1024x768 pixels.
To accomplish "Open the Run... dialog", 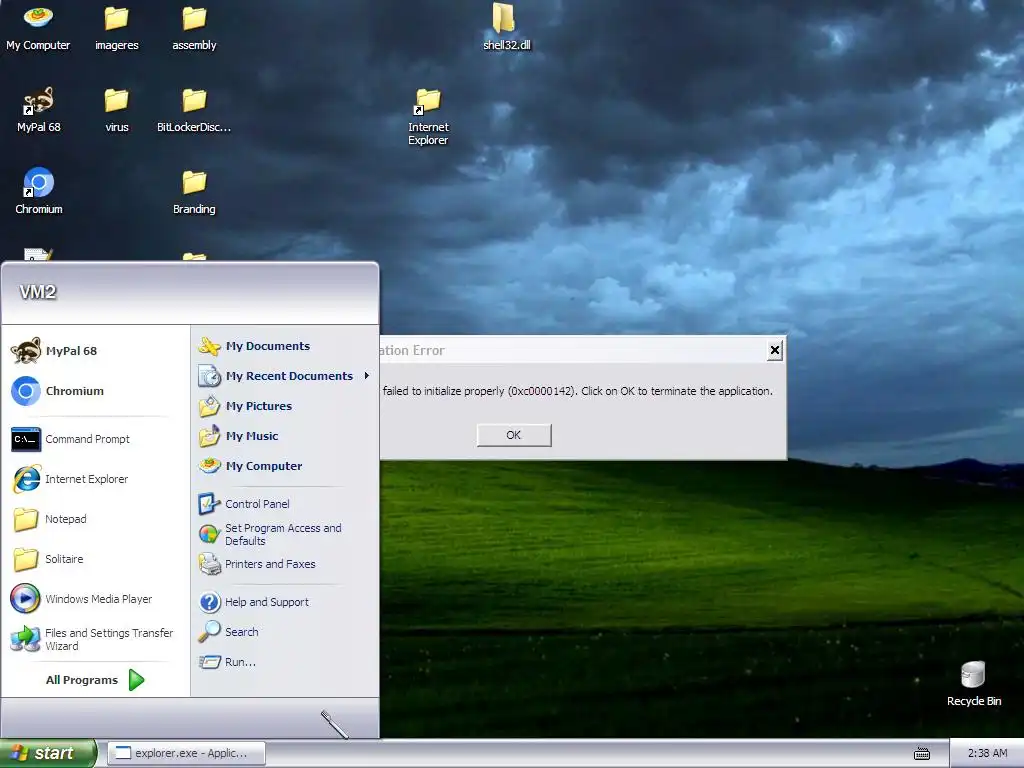I will click(284, 662).
